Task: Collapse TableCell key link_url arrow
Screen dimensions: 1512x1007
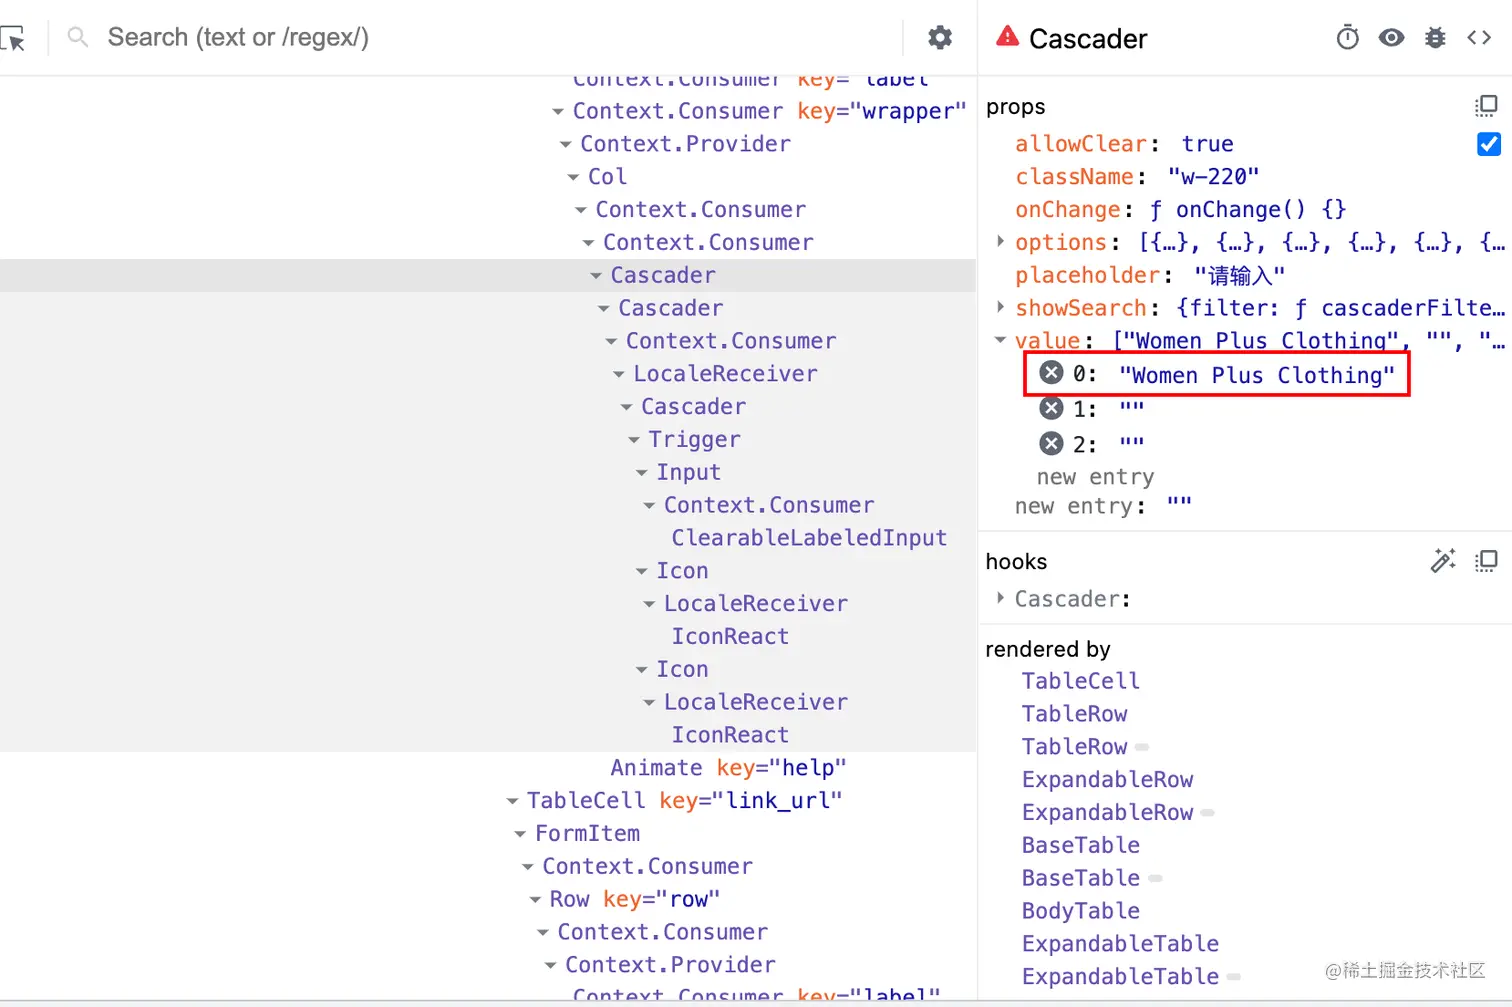Action: point(512,801)
